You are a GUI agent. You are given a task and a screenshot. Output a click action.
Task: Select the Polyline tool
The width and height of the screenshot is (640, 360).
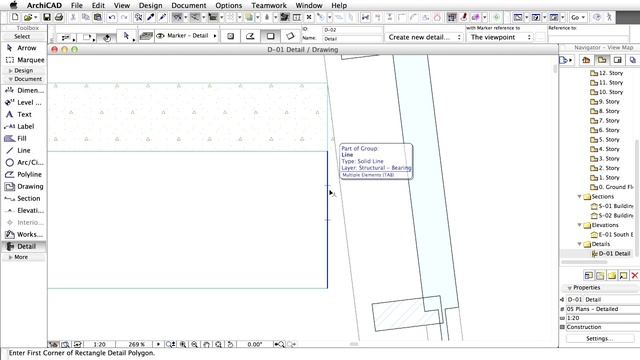pyautogui.click(x=24, y=174)
